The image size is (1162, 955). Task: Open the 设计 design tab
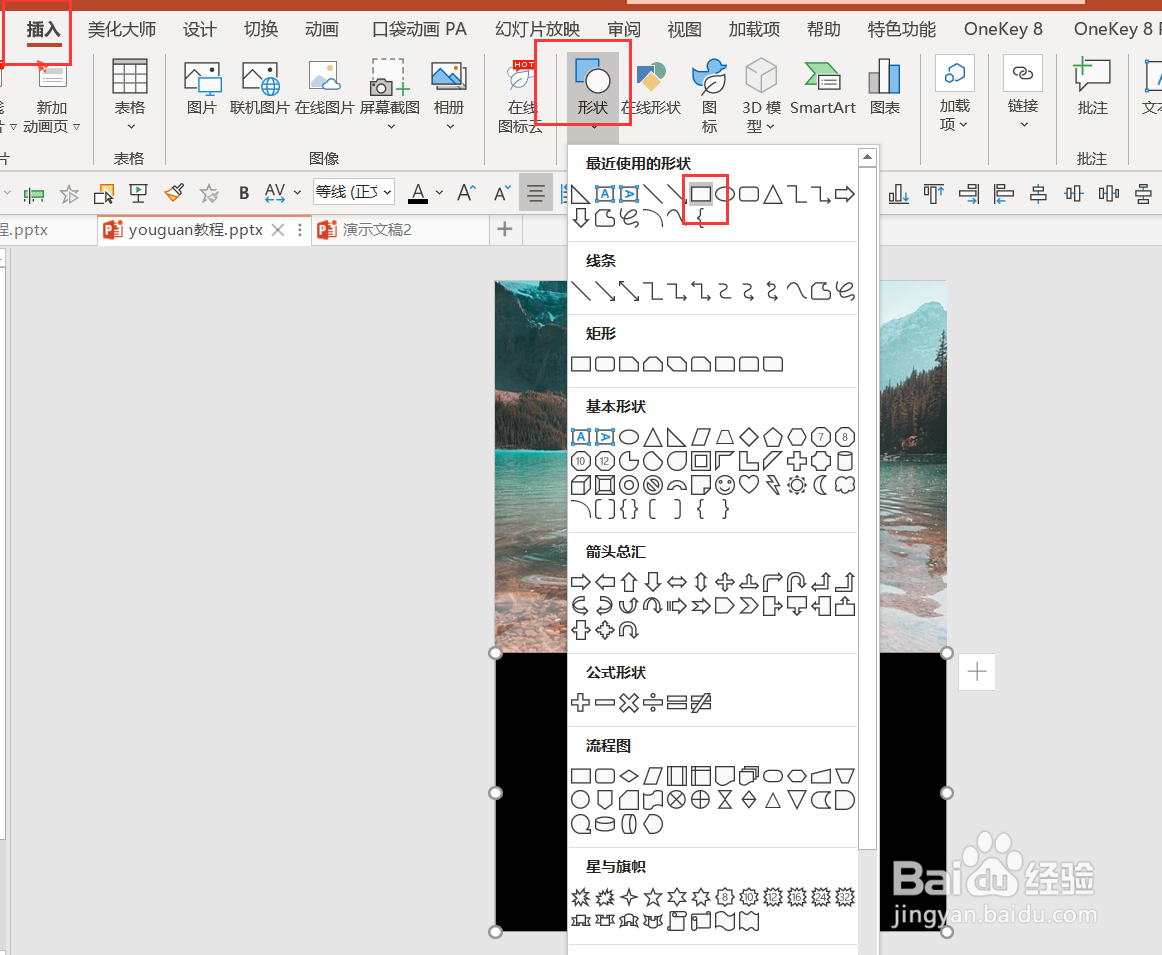point(199,30)
